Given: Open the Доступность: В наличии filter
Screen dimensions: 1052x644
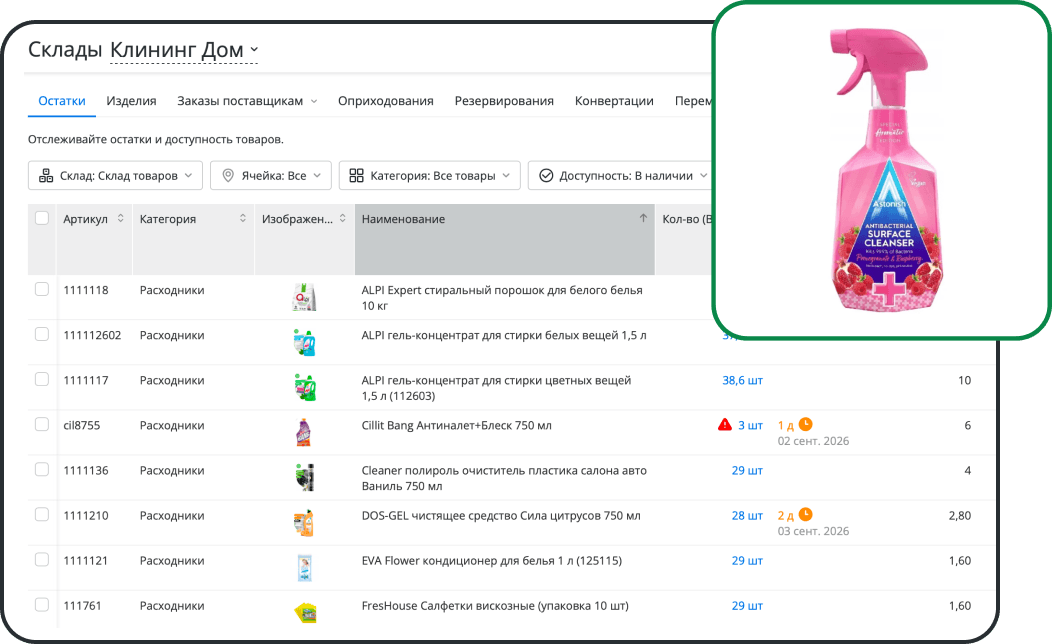Looking at the screenshot, I should [623, 175].
